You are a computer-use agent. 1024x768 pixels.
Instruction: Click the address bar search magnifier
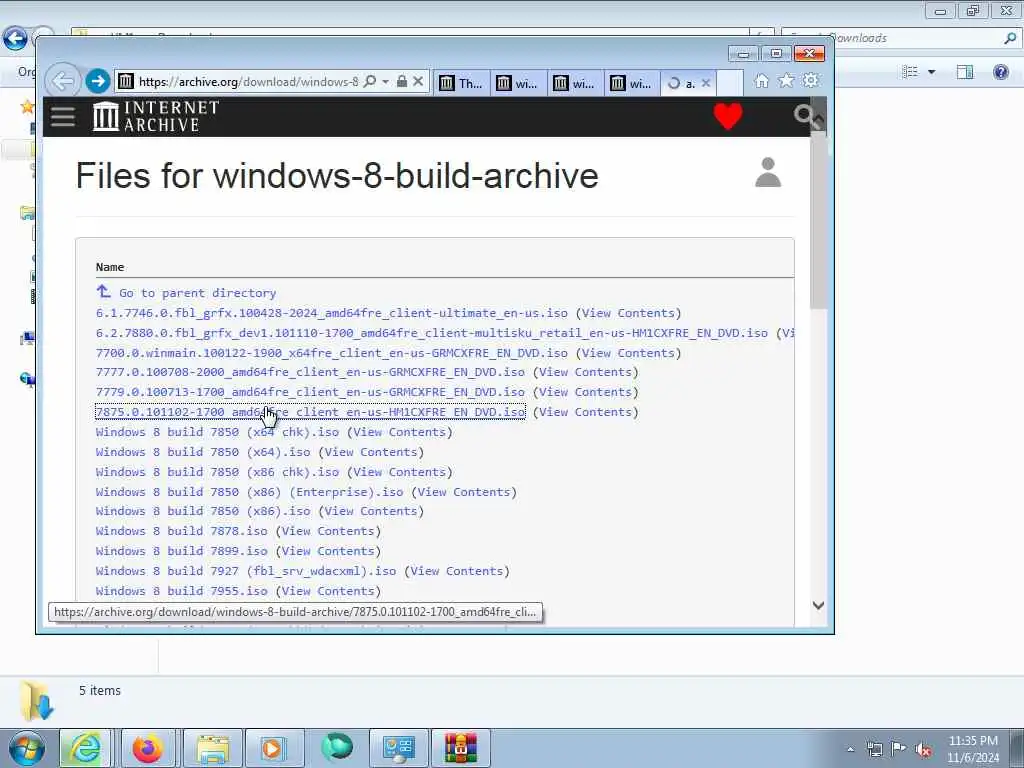point(370,82)
